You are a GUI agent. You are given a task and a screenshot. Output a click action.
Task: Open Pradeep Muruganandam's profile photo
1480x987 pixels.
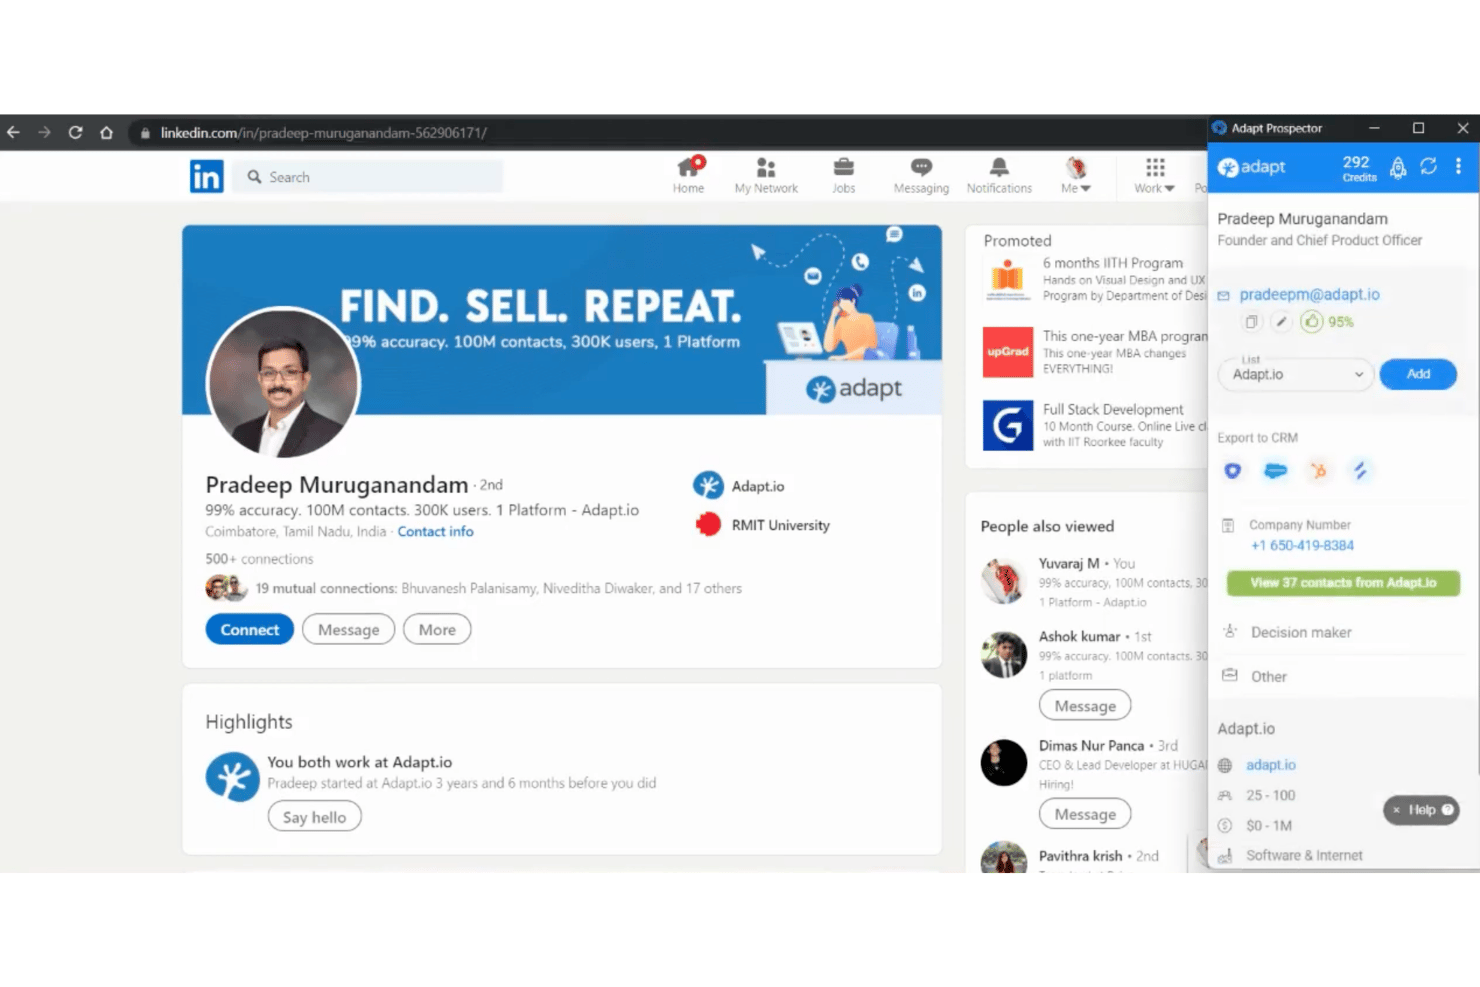[282, 384]
